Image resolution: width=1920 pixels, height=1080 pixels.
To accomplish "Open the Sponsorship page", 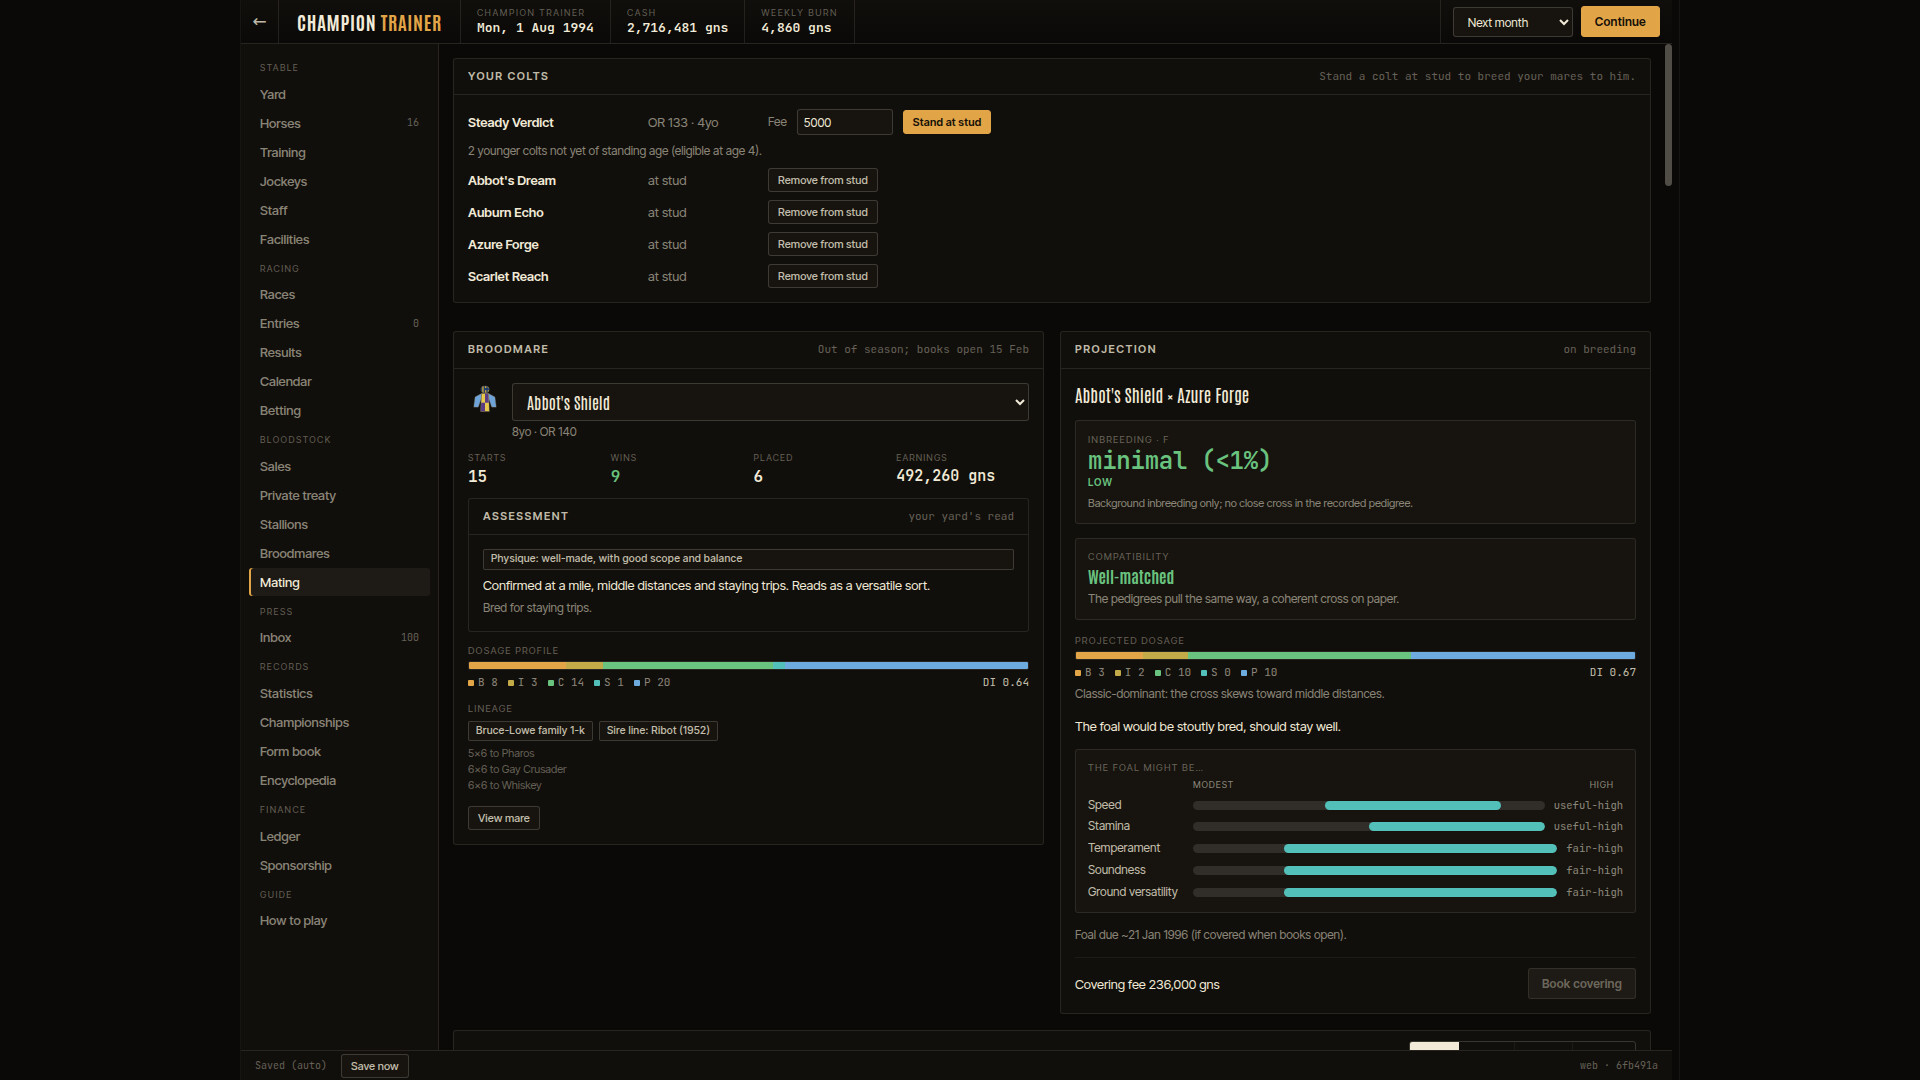I will (339, 866).
